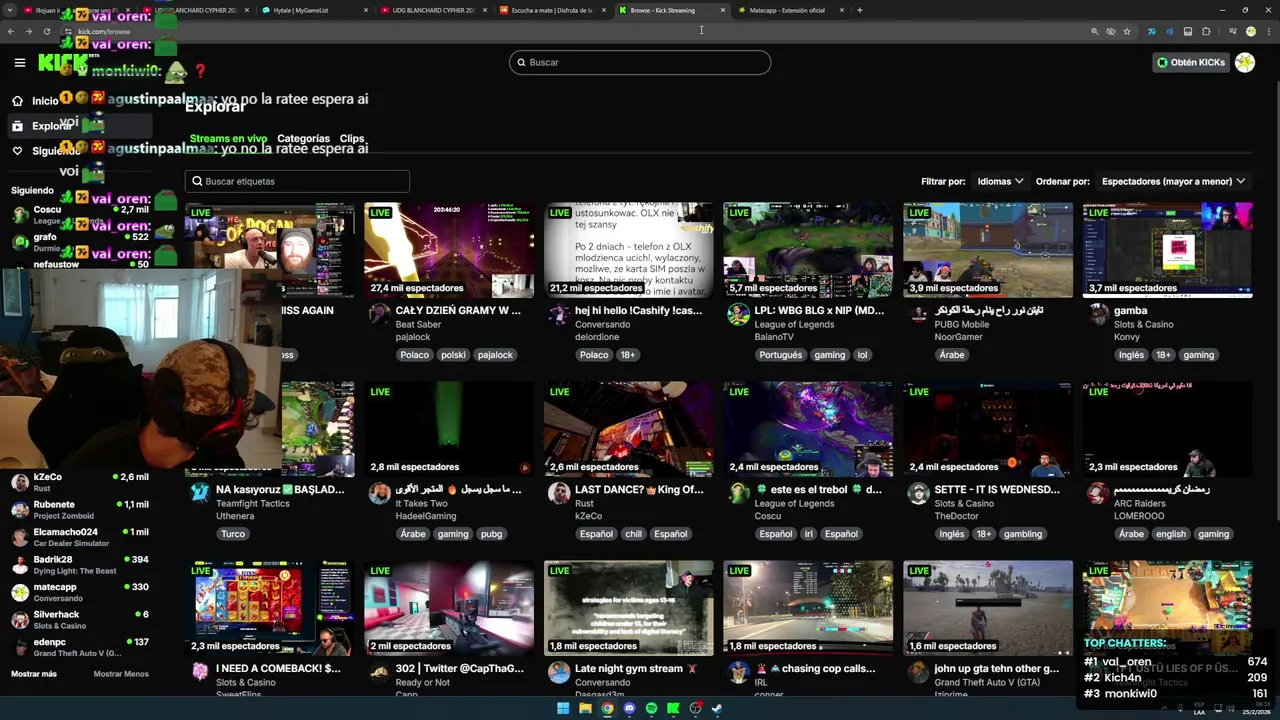Image resolution: width=1280 pixels, height=720 pixels.
Task: Open Silverhack avatar in following list
Action: (20, 620)
